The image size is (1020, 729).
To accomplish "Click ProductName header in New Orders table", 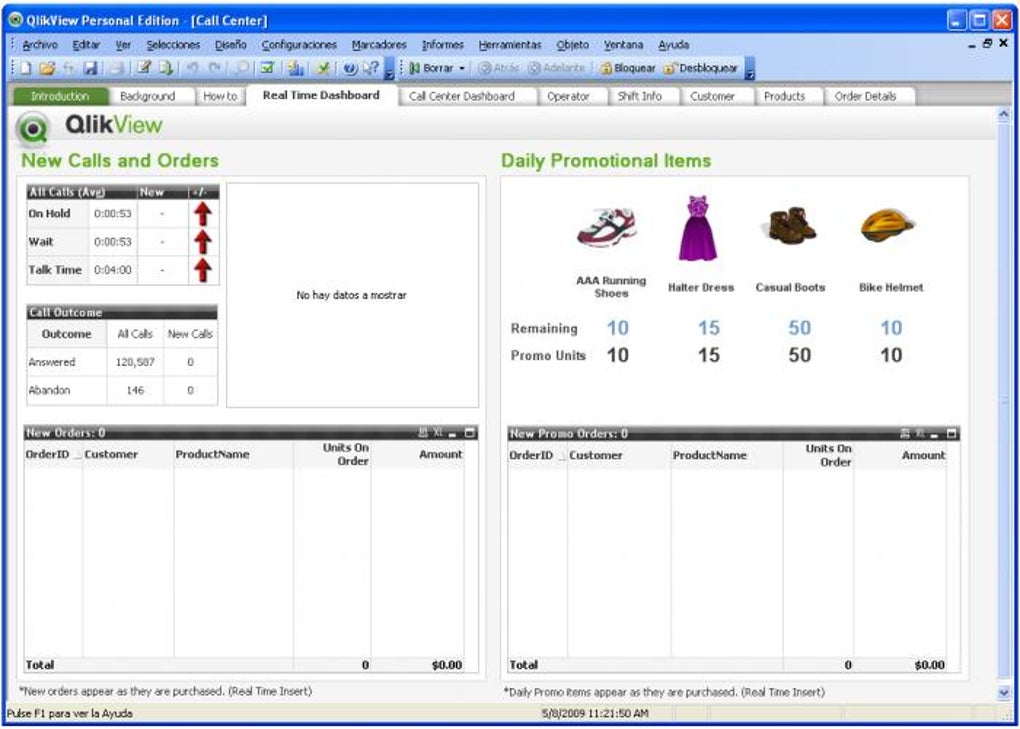I will pyautogui.click(x=213, y=454).
